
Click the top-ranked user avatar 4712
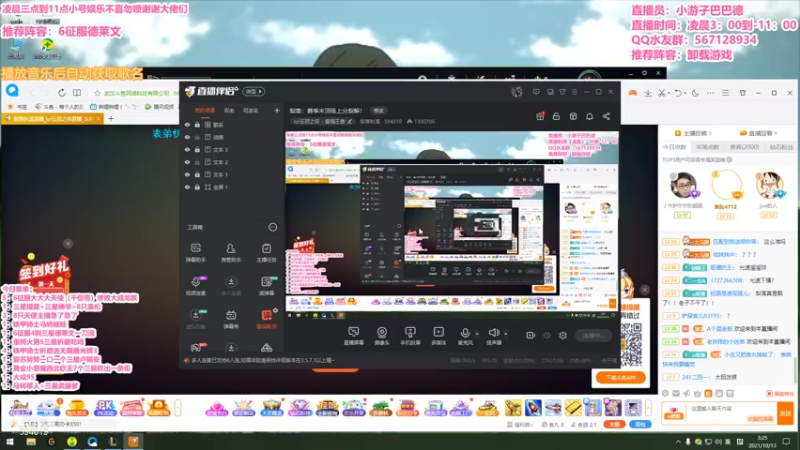pyautogui.click(x=726, y=185)
